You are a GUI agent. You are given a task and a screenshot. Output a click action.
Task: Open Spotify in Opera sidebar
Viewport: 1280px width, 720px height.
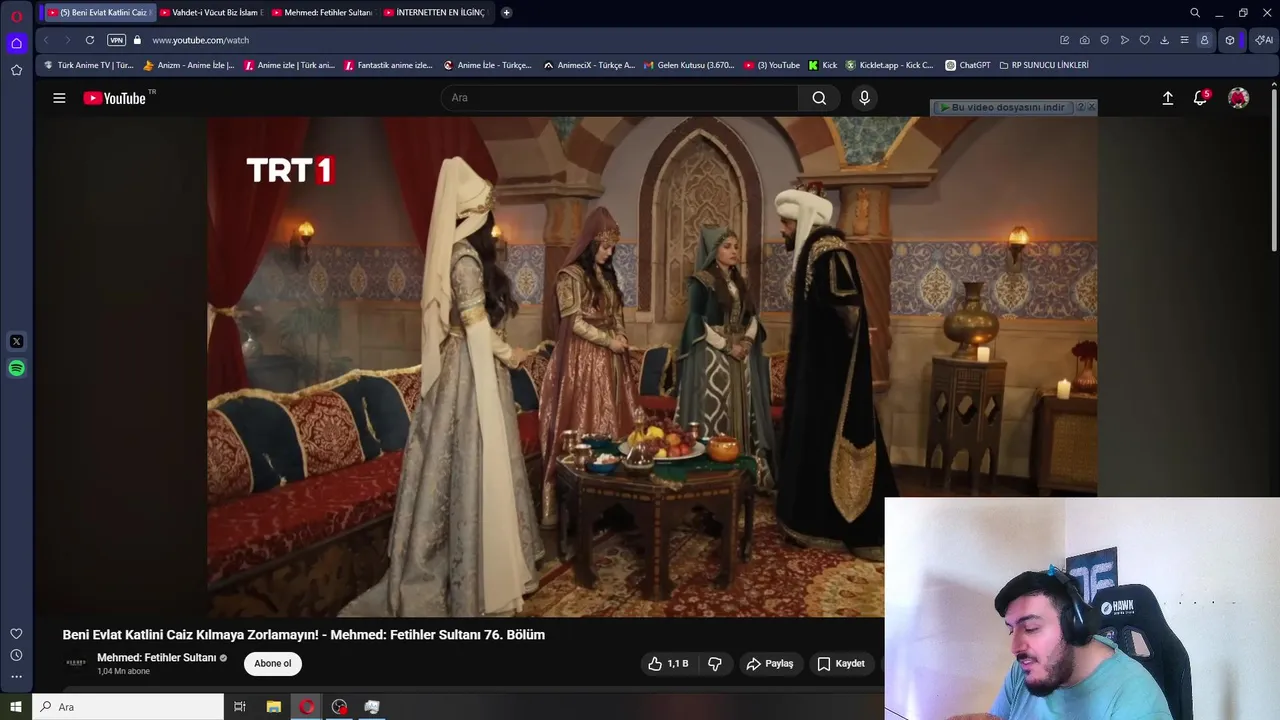click(16, 368)
